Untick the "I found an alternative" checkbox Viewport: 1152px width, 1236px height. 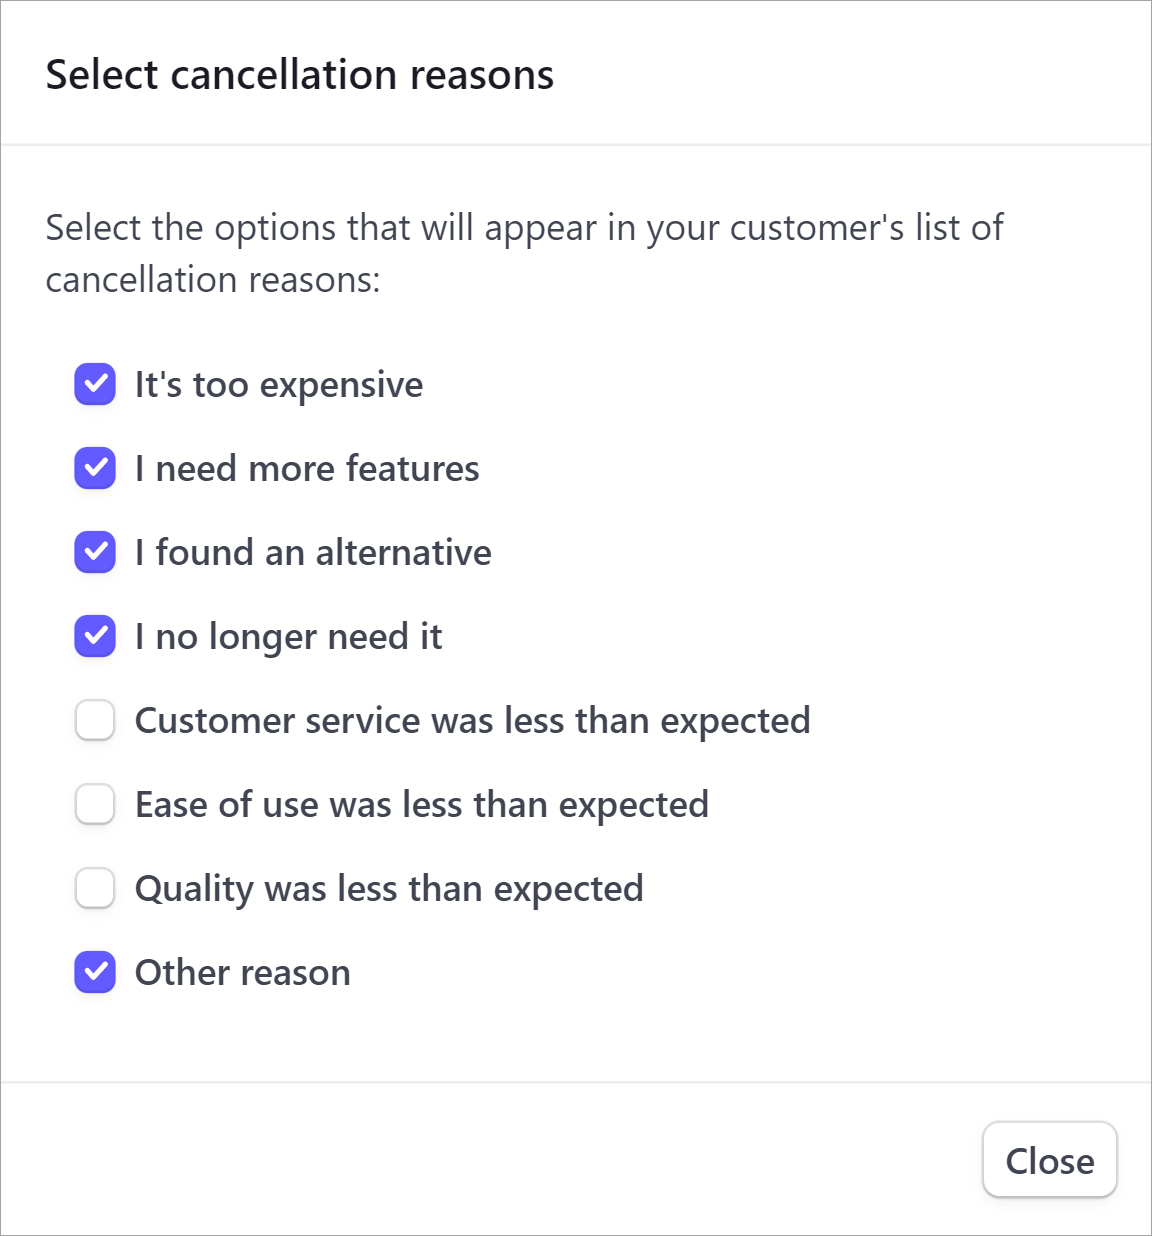pos(95,552)
